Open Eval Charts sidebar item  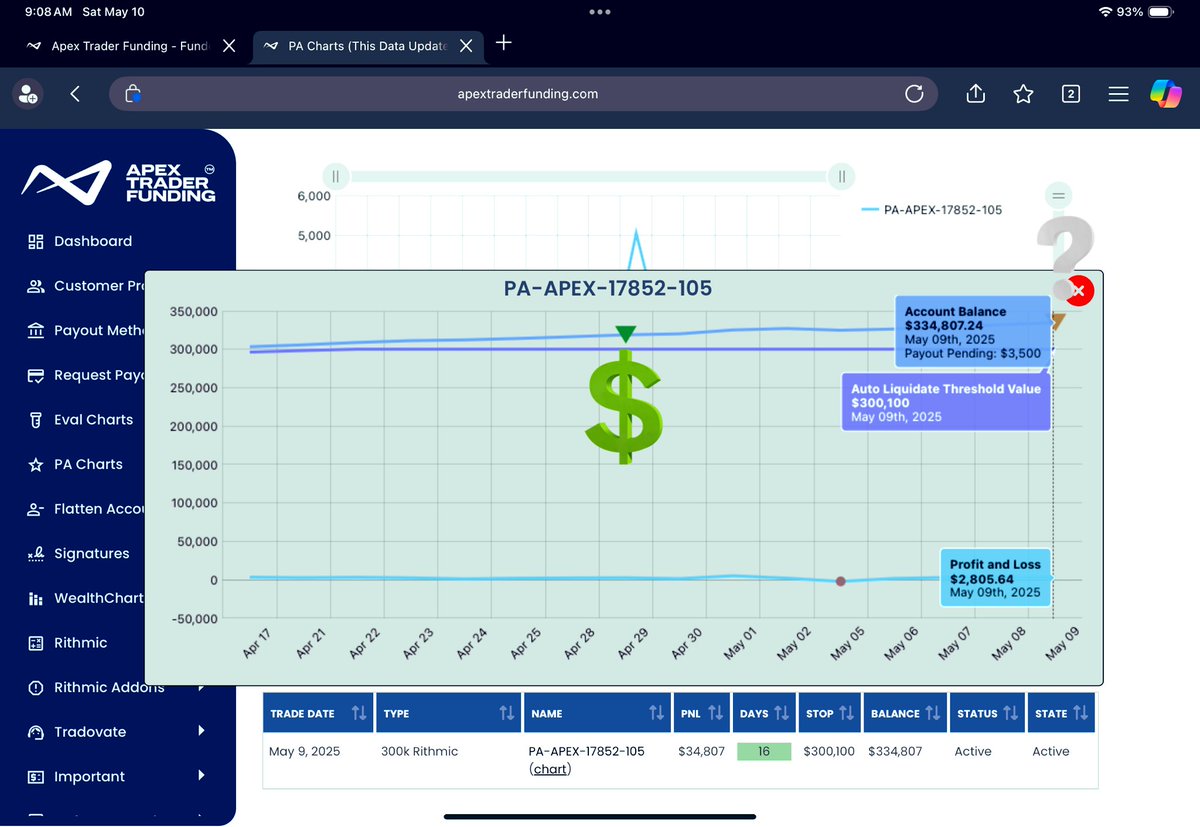pyautogui.click(x=80, y=419)
